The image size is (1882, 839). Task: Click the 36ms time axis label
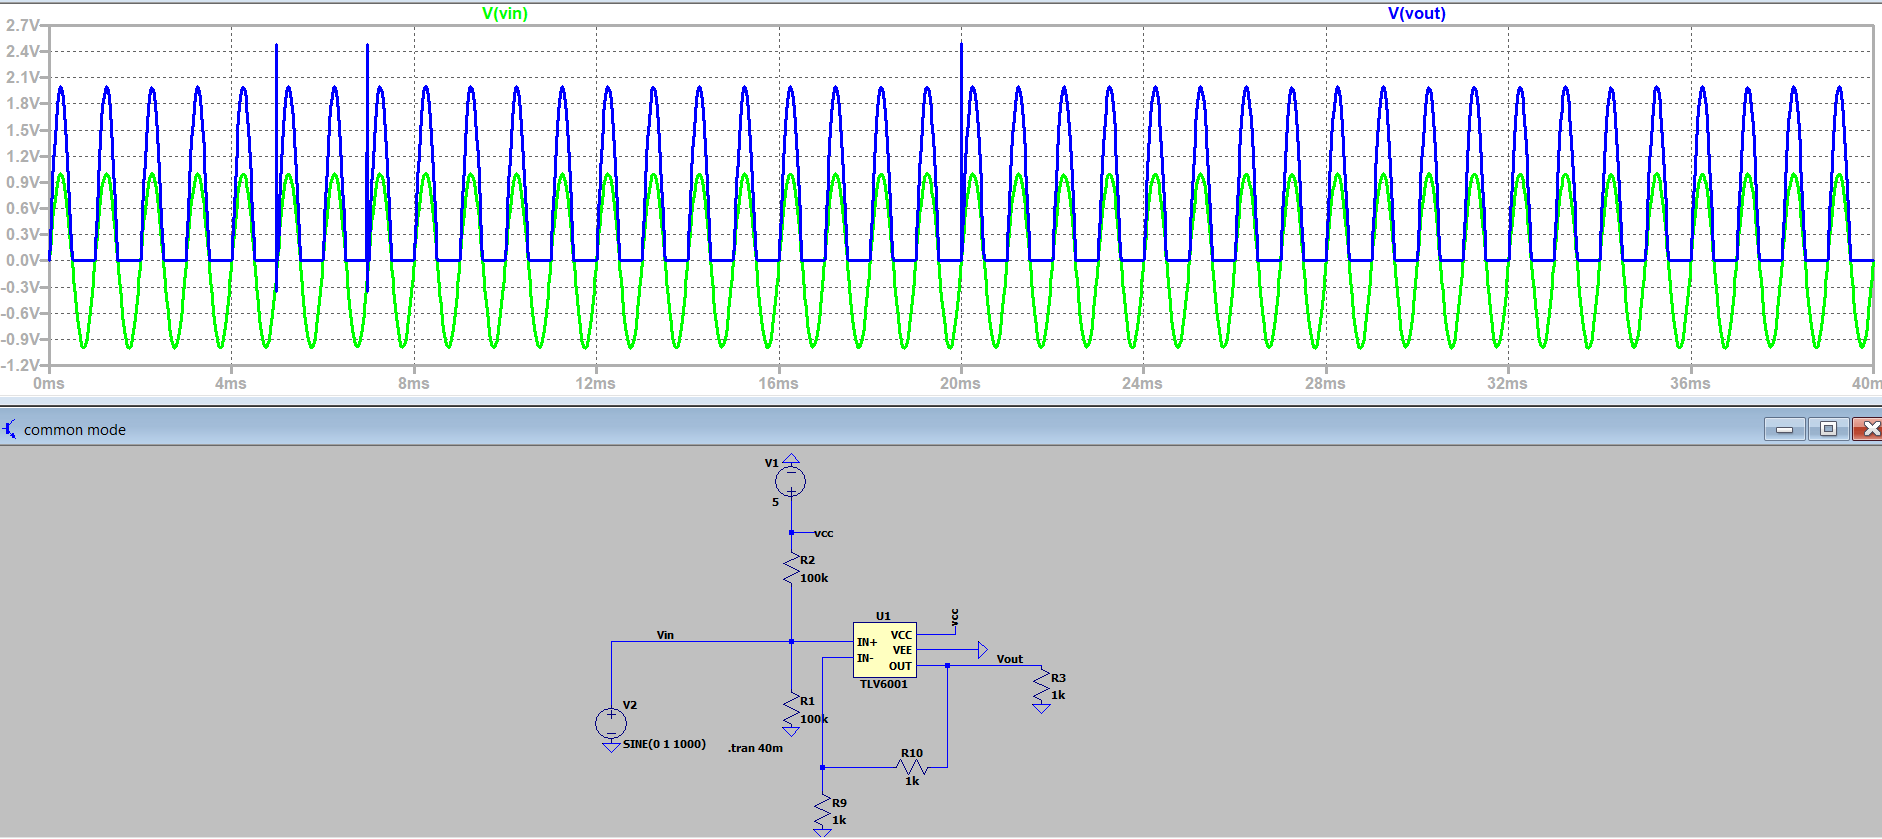[x=1690, y=383]
